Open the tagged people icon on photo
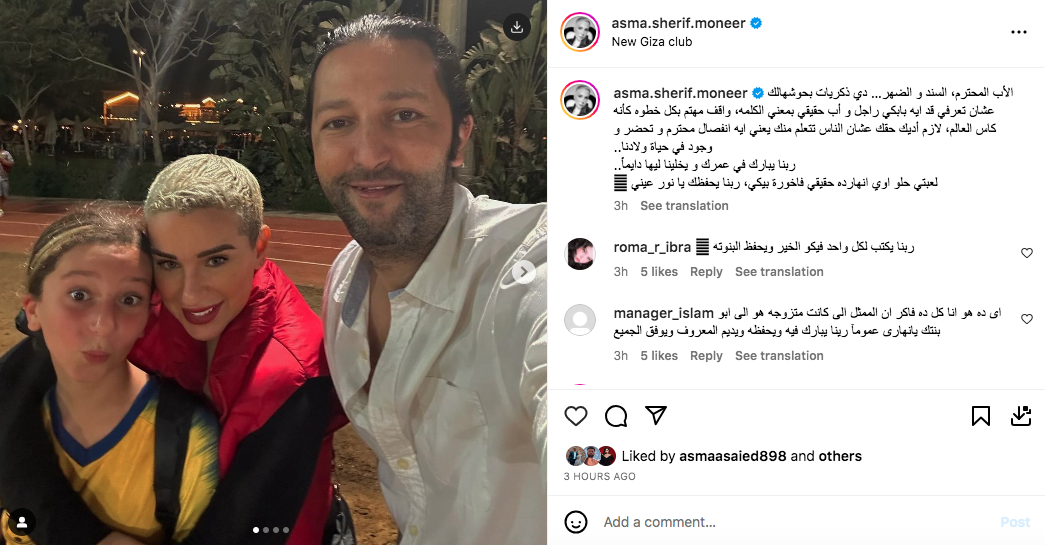 coord(22,522)
